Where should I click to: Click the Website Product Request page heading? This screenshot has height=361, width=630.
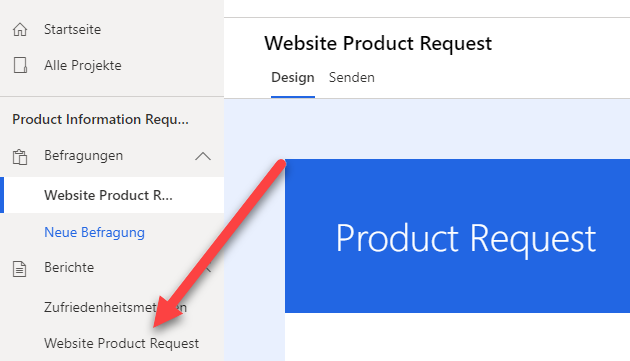(378, 43)
